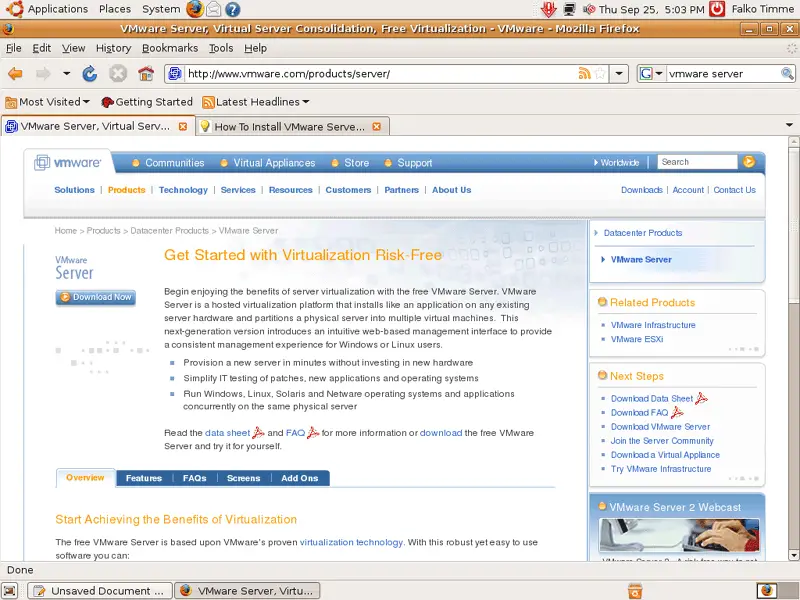
Task: Click the orange search go button
Action: coord(749,162)
